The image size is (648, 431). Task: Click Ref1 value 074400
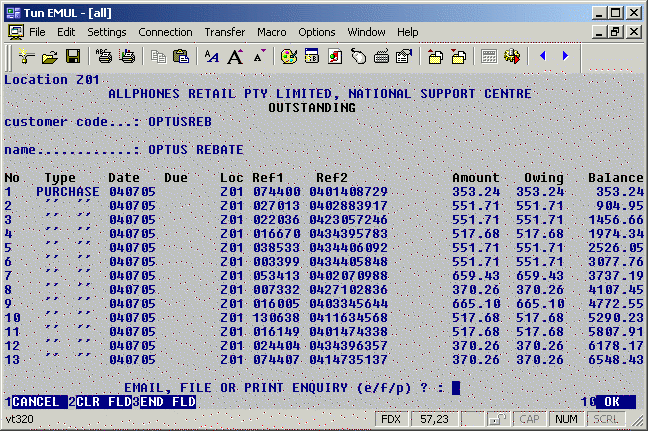(277, 192)
